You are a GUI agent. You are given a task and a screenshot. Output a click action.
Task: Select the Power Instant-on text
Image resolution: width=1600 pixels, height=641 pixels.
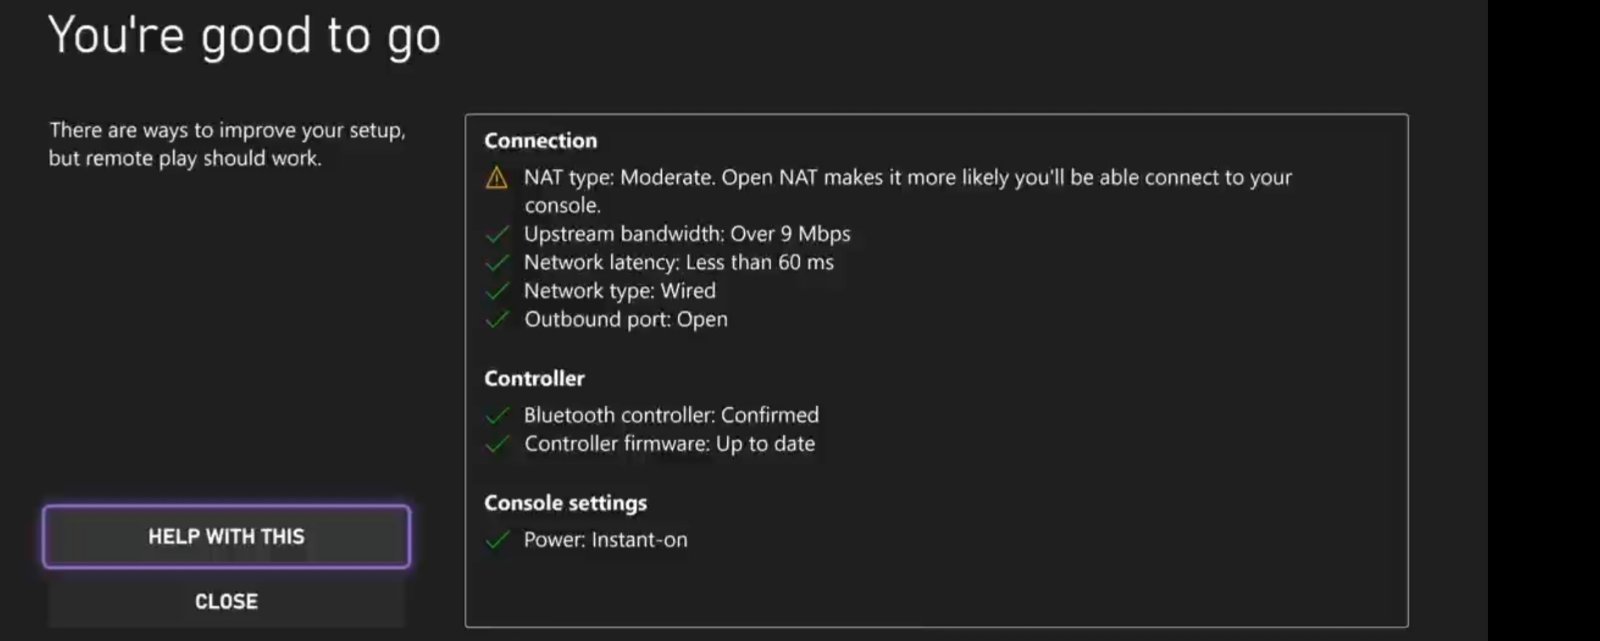[606, 540]
